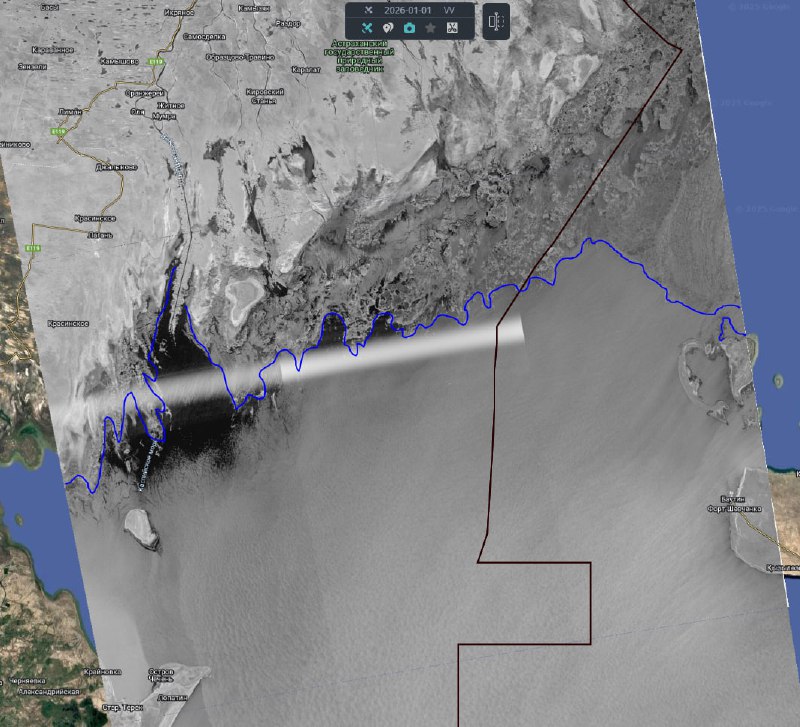Click the teal camera snapshot icon

[x=409, y=28]
